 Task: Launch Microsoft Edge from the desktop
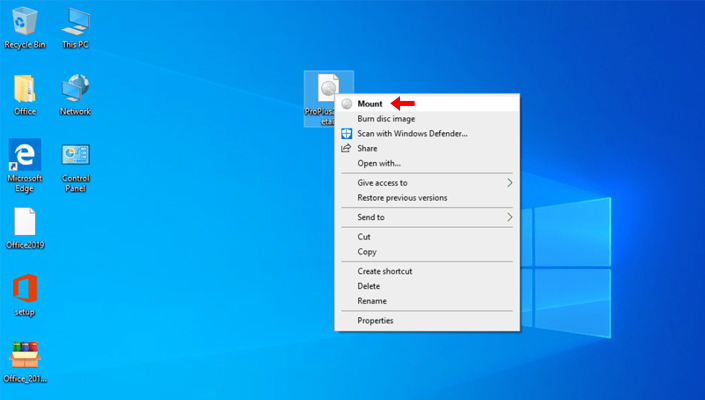tap(25, 155)
